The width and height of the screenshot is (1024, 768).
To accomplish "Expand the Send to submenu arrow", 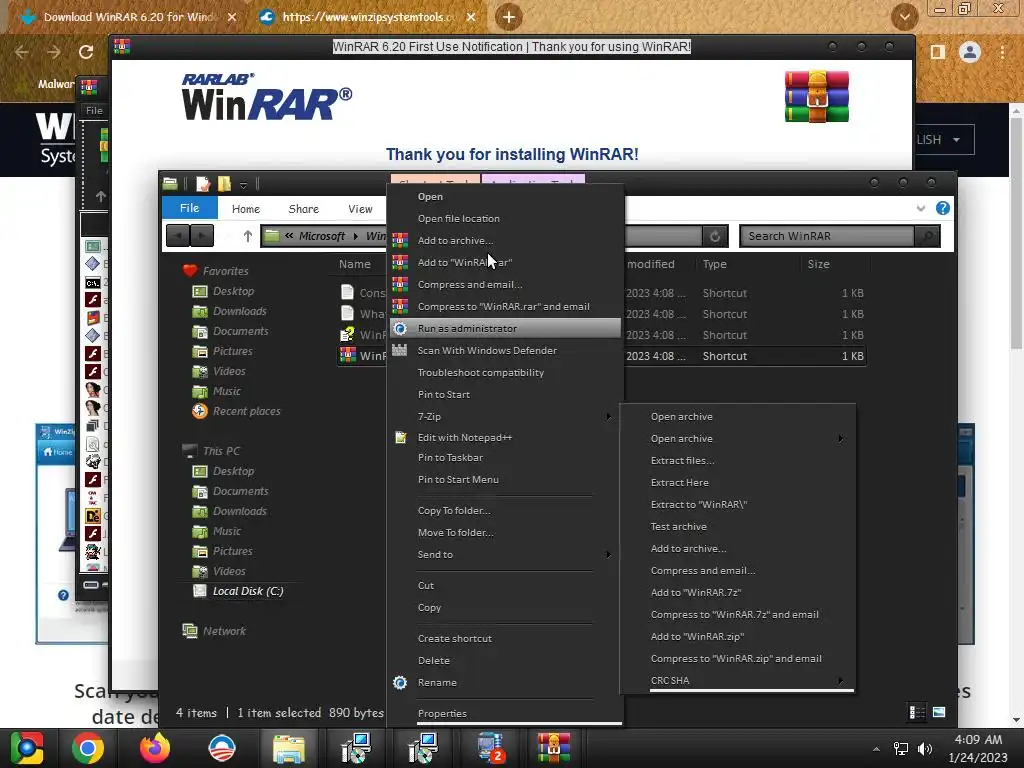I will pyautogui.click(x=608, y=554).
